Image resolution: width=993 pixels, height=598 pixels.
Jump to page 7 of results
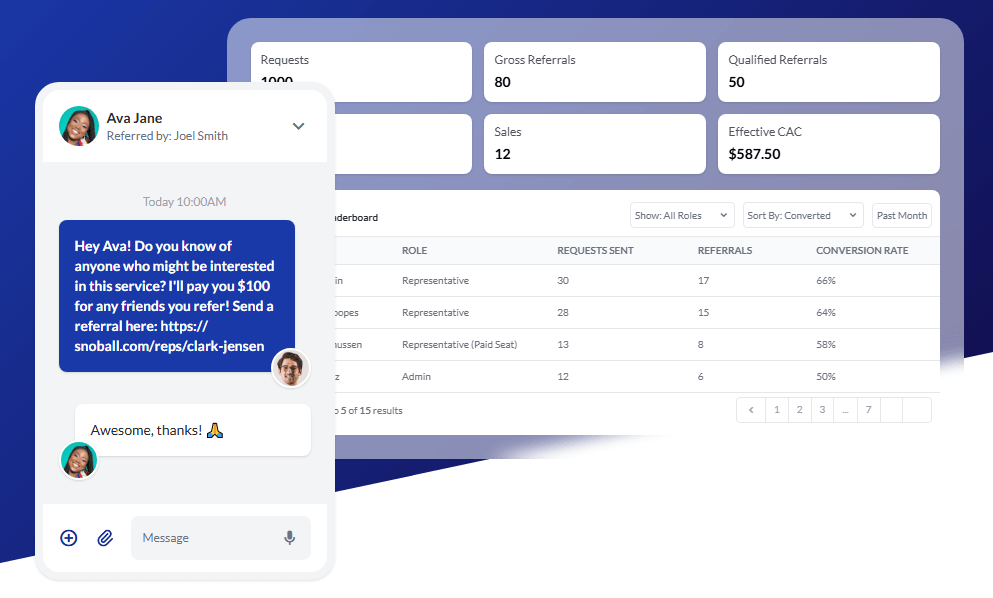[x=868, y=409]
